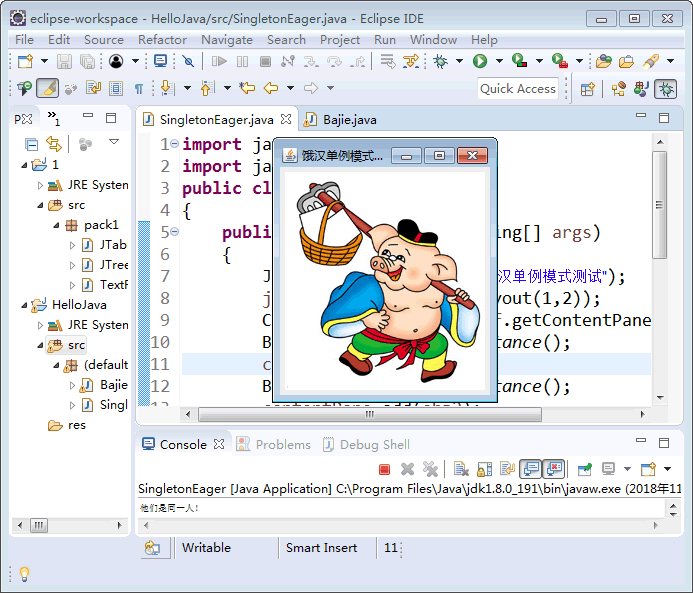Open the Navigate menu
The height and width of the screenshot is (593, 693).
point(227,40)
